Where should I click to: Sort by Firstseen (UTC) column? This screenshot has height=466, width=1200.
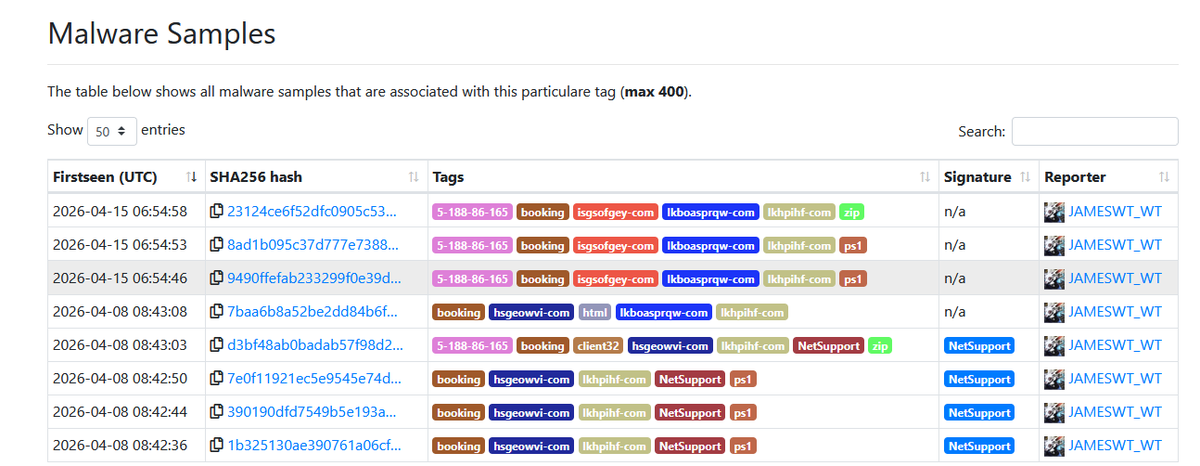[x=125, y=177]
